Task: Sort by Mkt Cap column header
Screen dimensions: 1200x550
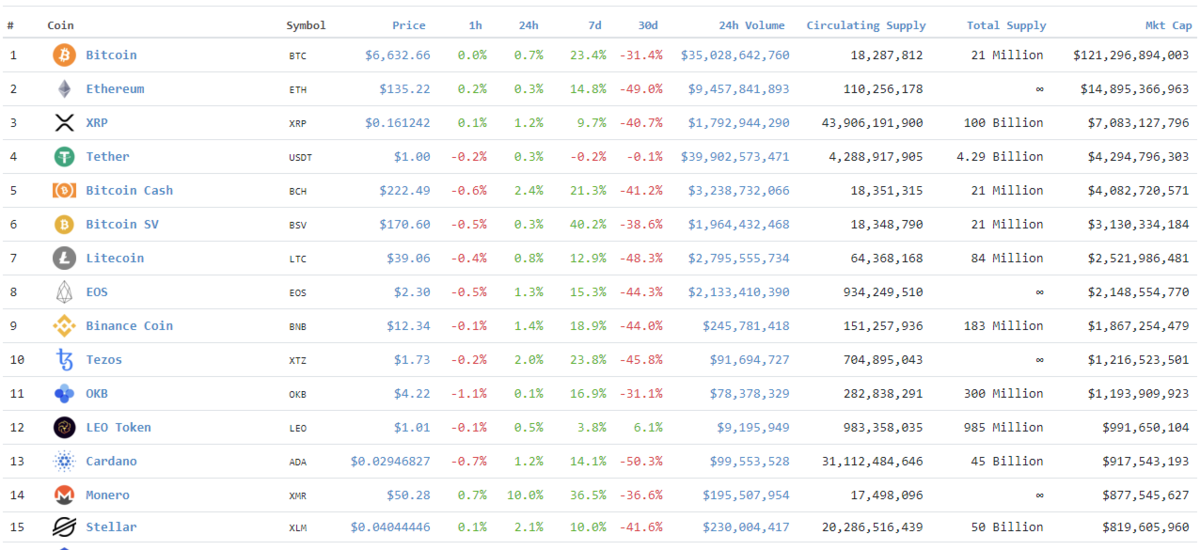Action: [1168, 25]
